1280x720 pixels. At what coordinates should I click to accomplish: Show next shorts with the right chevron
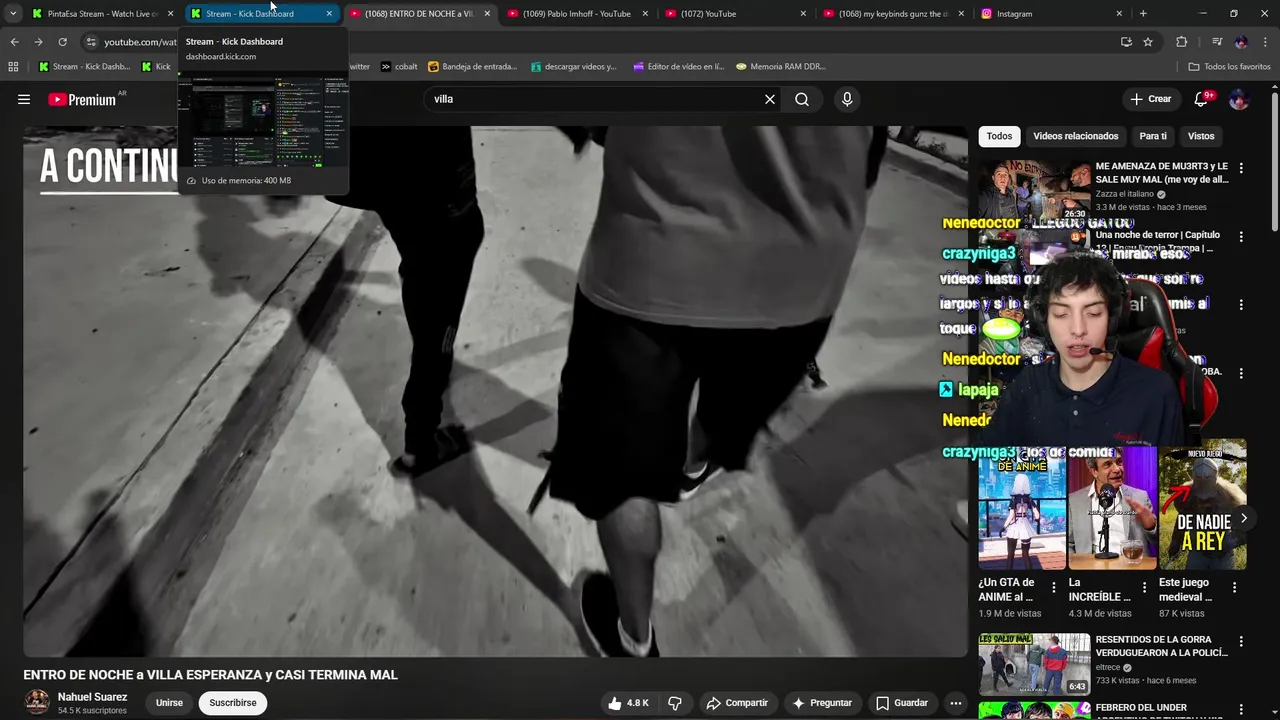pos(1244,518)
